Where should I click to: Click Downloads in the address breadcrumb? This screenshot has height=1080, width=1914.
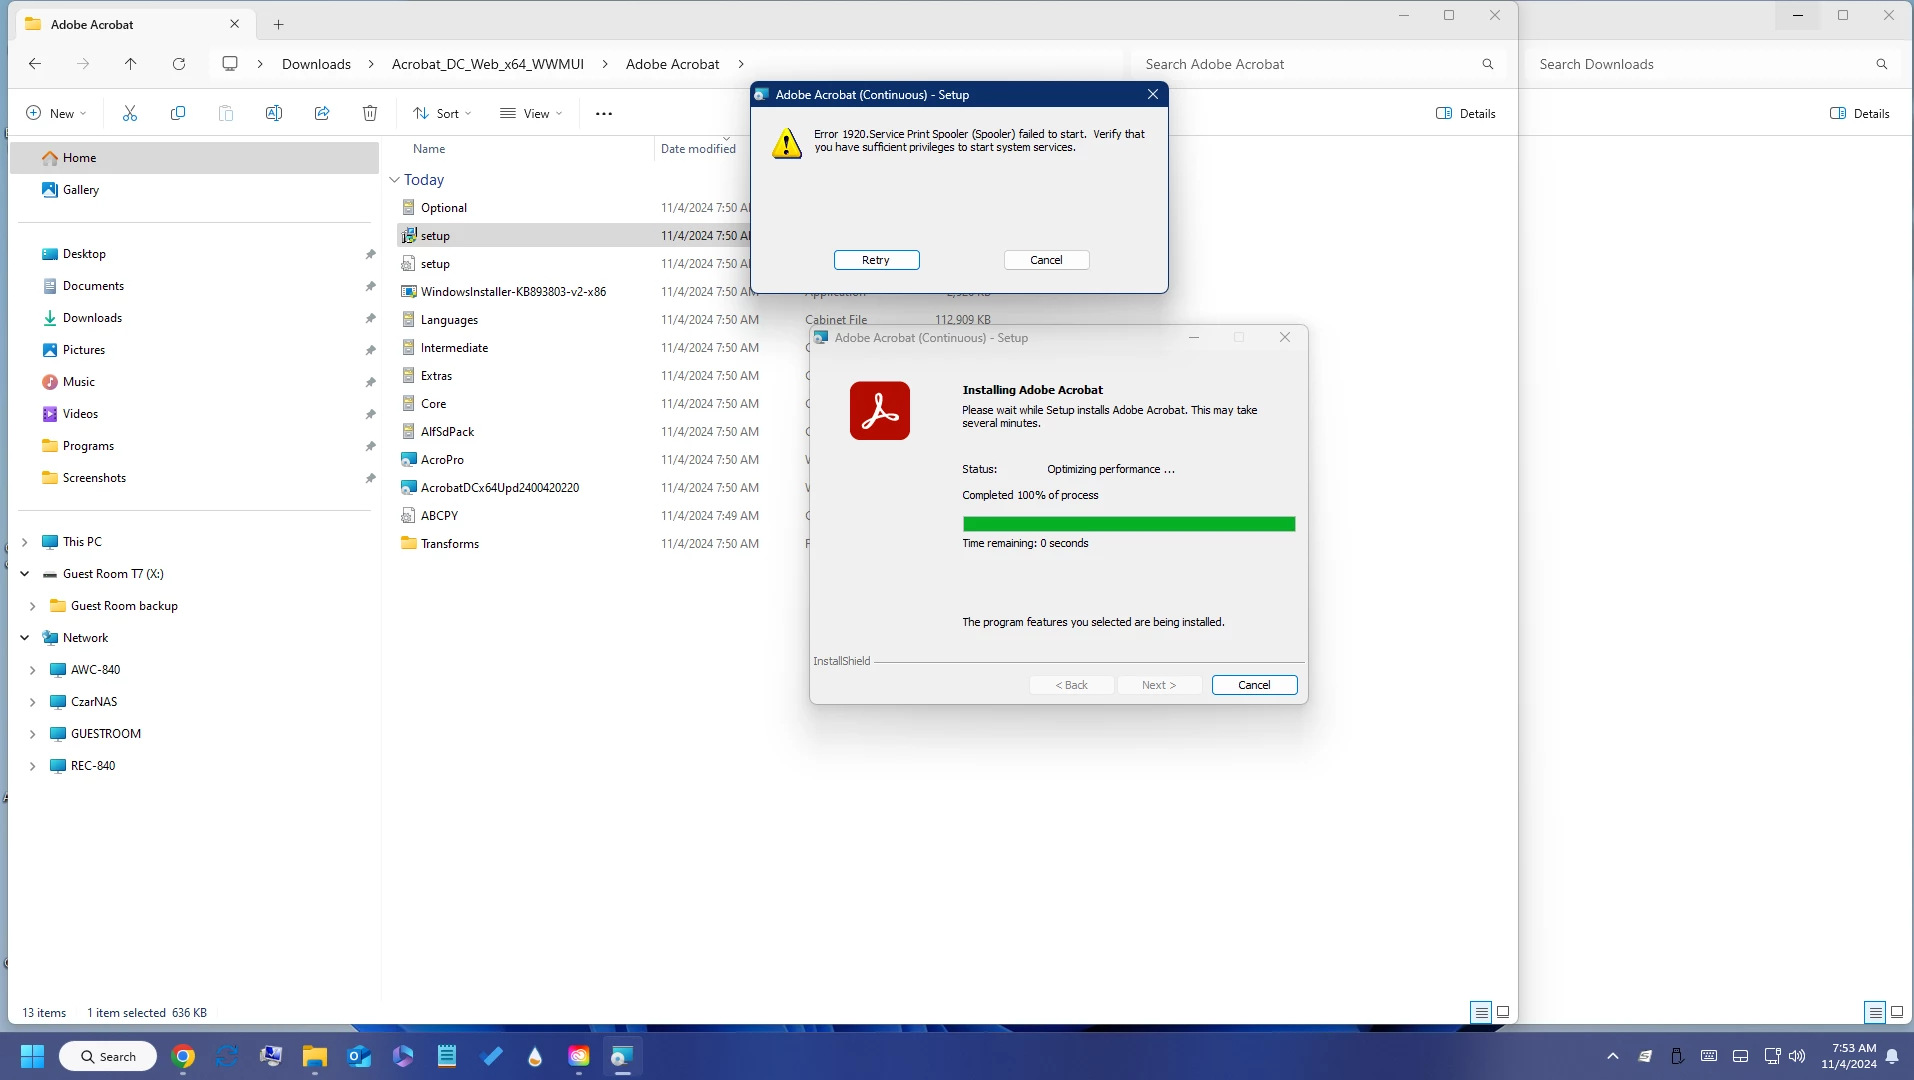click(x=316, y=64)
